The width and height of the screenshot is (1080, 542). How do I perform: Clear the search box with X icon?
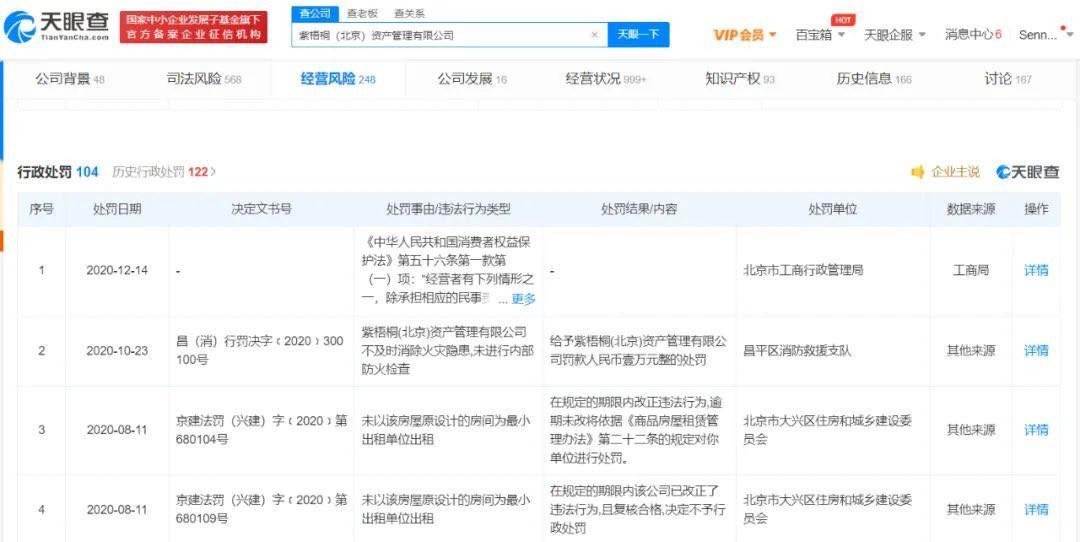tap(594, 34)
